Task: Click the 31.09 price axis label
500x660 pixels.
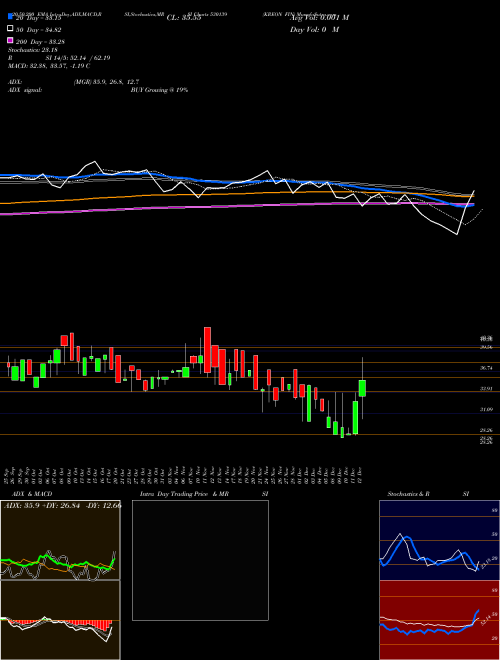Action: tap(486, 409)
